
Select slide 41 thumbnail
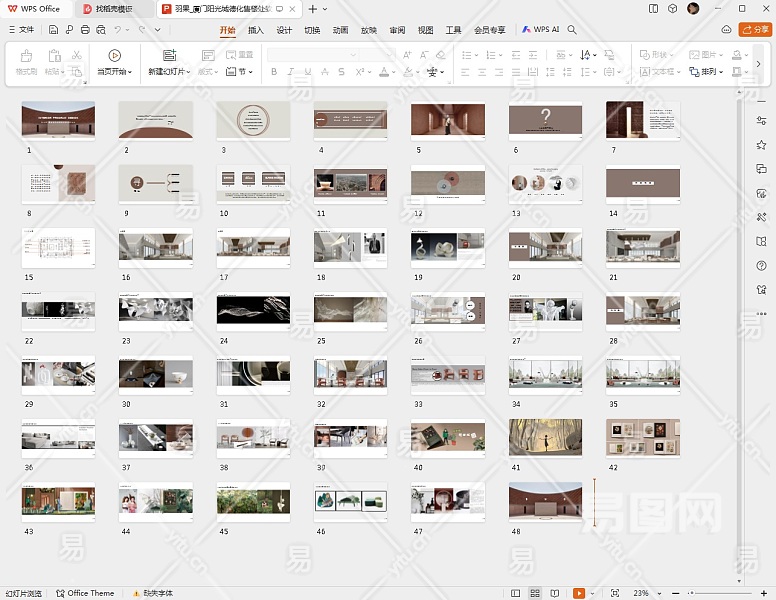pyautogui.click(x=545, y=437)
